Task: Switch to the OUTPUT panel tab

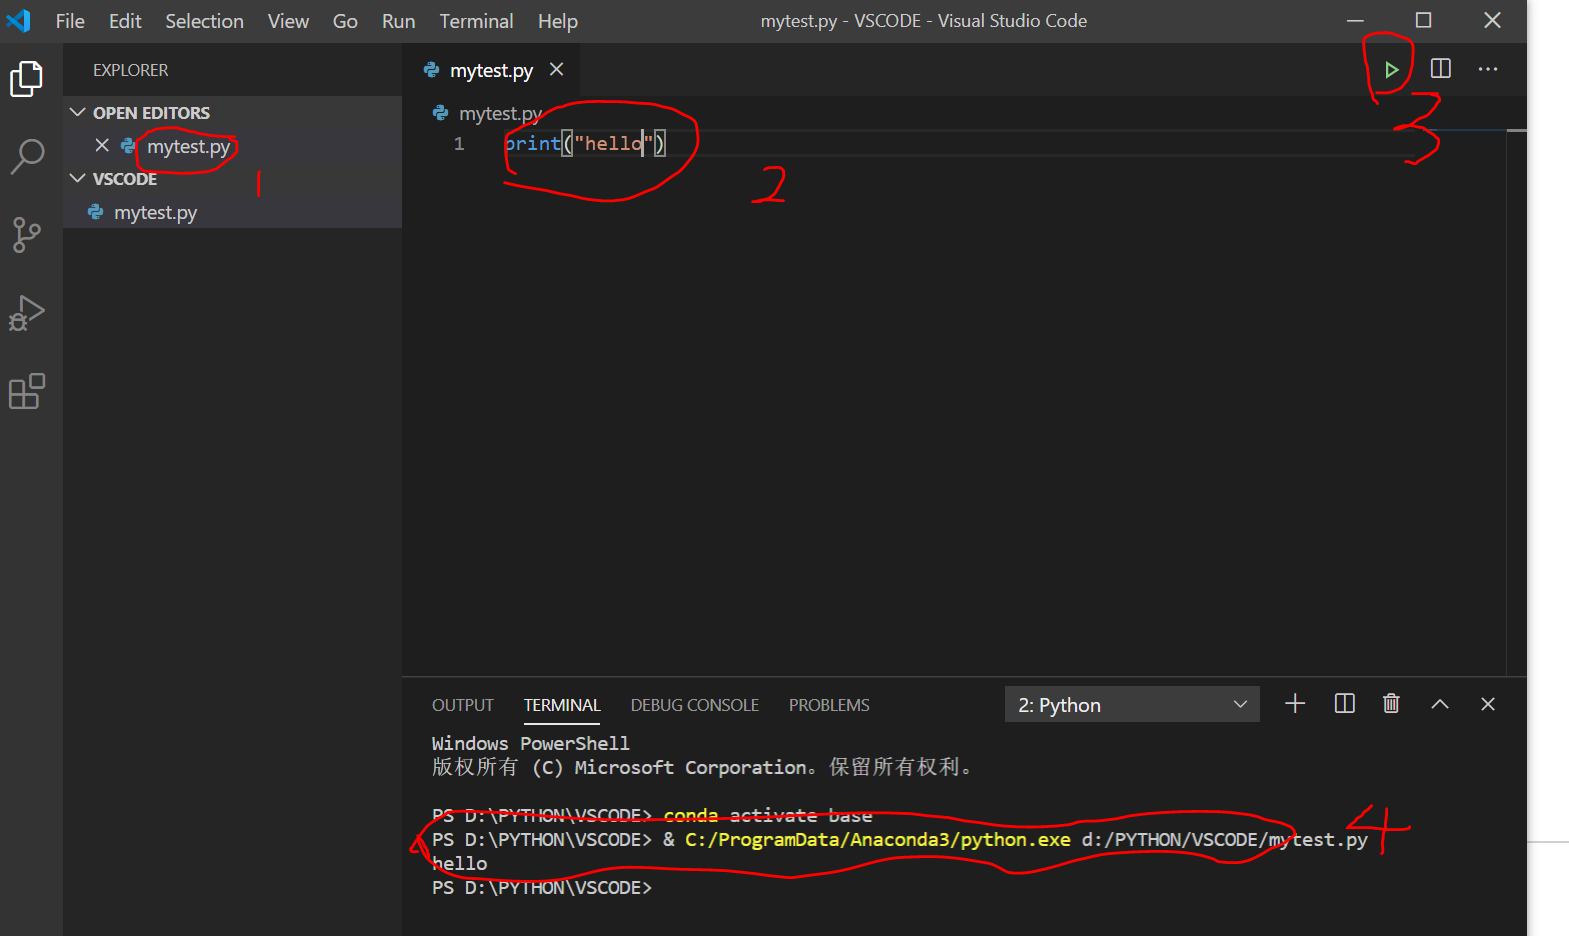Action: click(463, 705)
